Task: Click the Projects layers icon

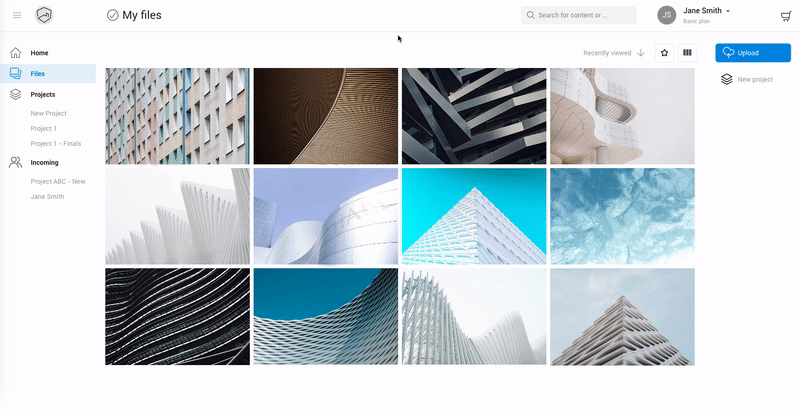Action: tap(16, 94)
